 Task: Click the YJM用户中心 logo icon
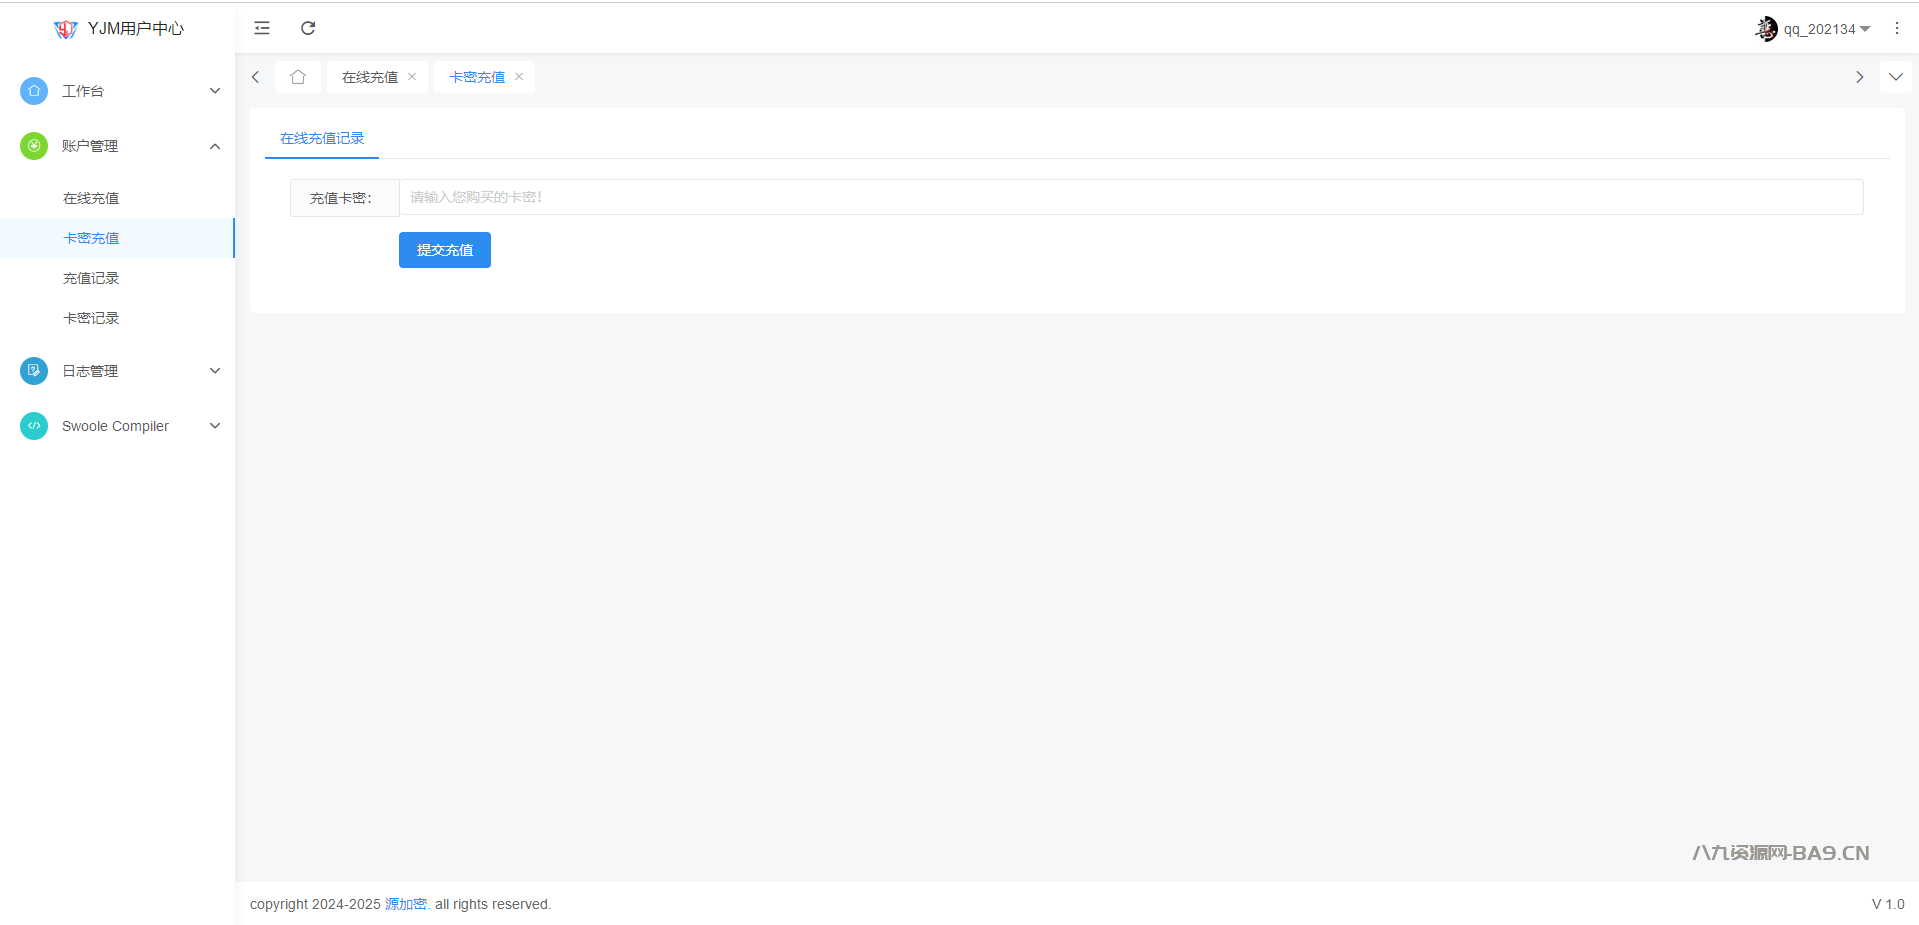pos(66,29)
